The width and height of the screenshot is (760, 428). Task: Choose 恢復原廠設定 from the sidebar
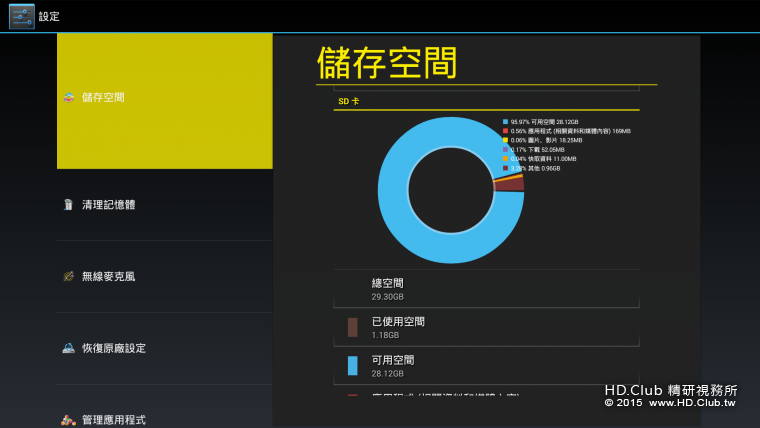click(x=165, y=349)
